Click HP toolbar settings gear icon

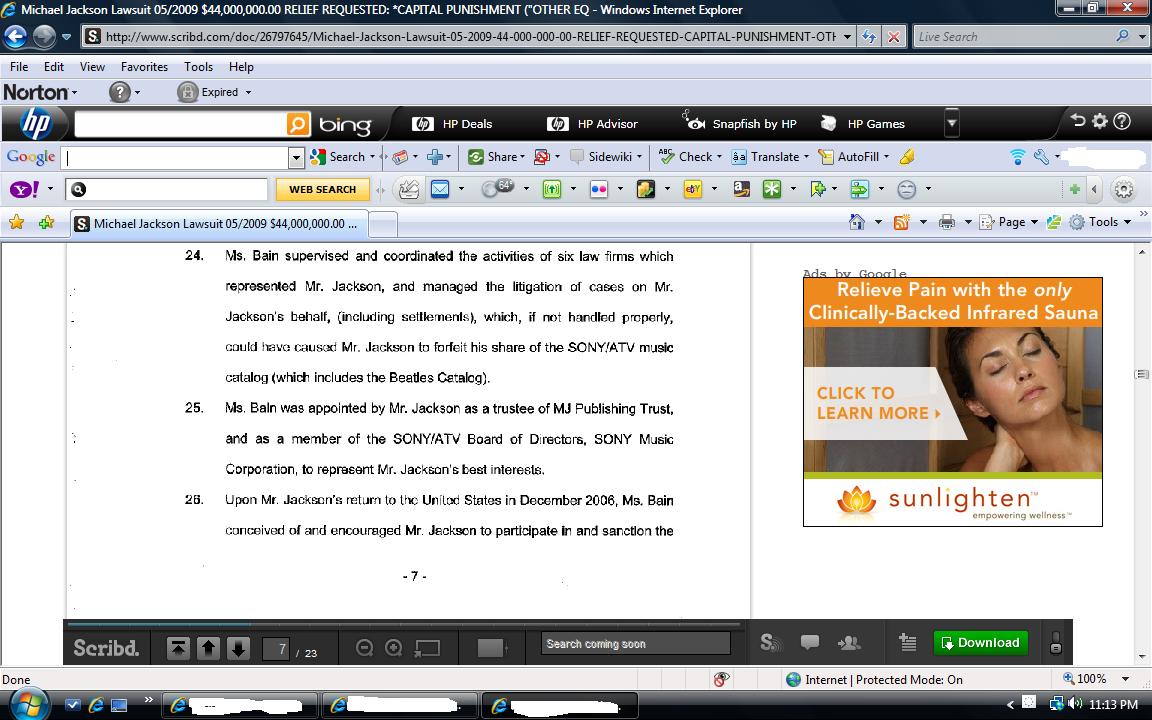1099,121
